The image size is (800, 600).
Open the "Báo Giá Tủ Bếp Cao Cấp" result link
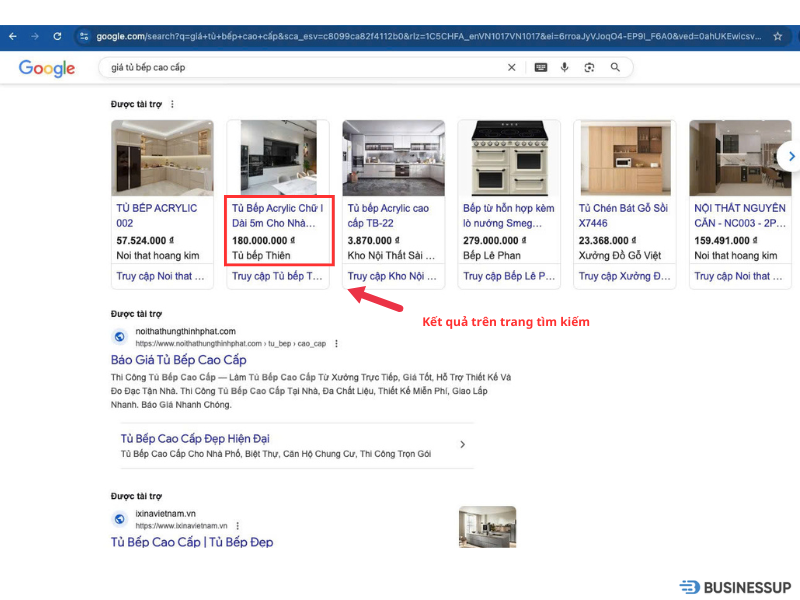pos(180,360)
